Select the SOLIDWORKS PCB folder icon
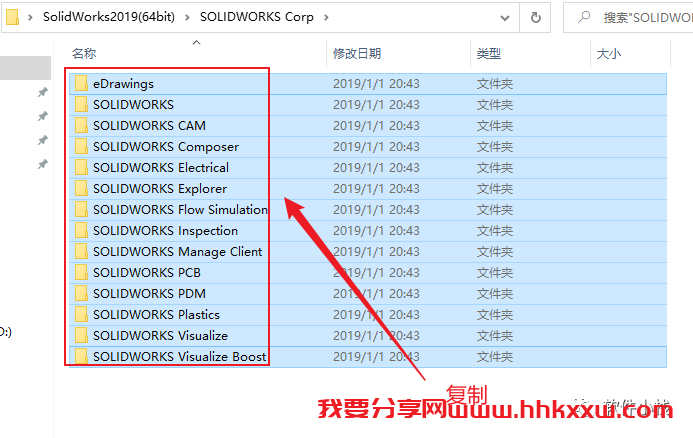This screenshot has width=693, height=438. coord(81,272)
